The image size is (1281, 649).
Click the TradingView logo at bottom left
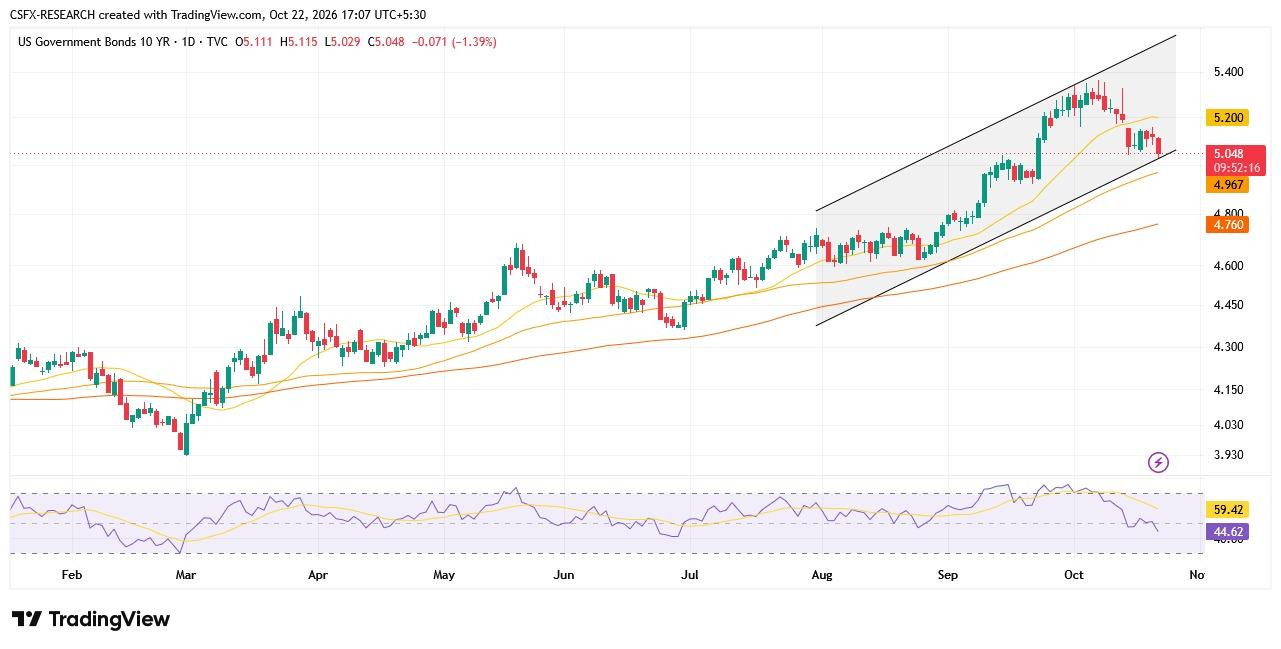91,619
